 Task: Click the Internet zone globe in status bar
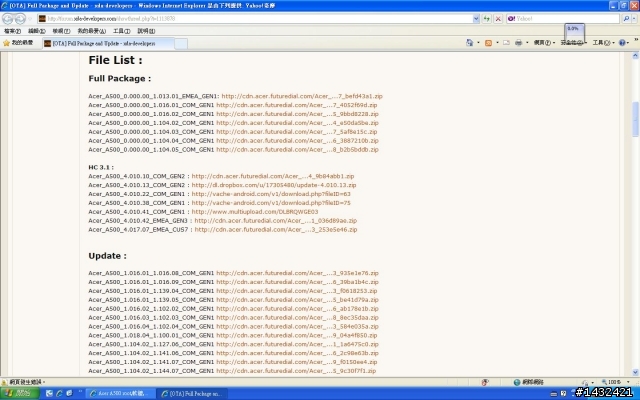pos(517,382)
